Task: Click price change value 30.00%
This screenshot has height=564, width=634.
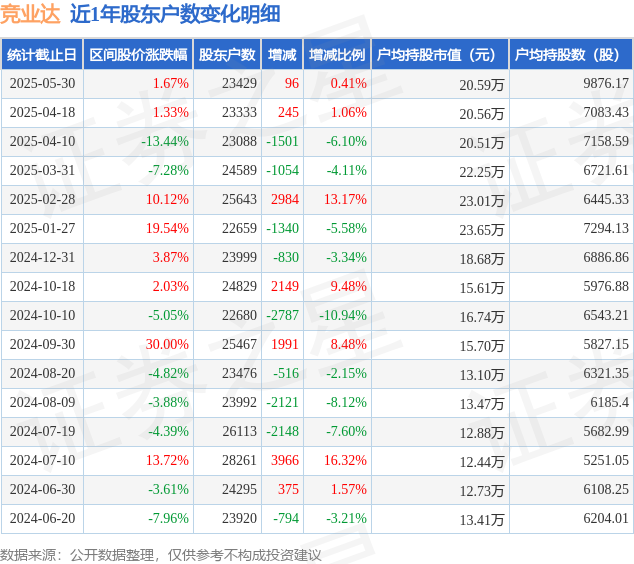Action: tap(167, 344)
